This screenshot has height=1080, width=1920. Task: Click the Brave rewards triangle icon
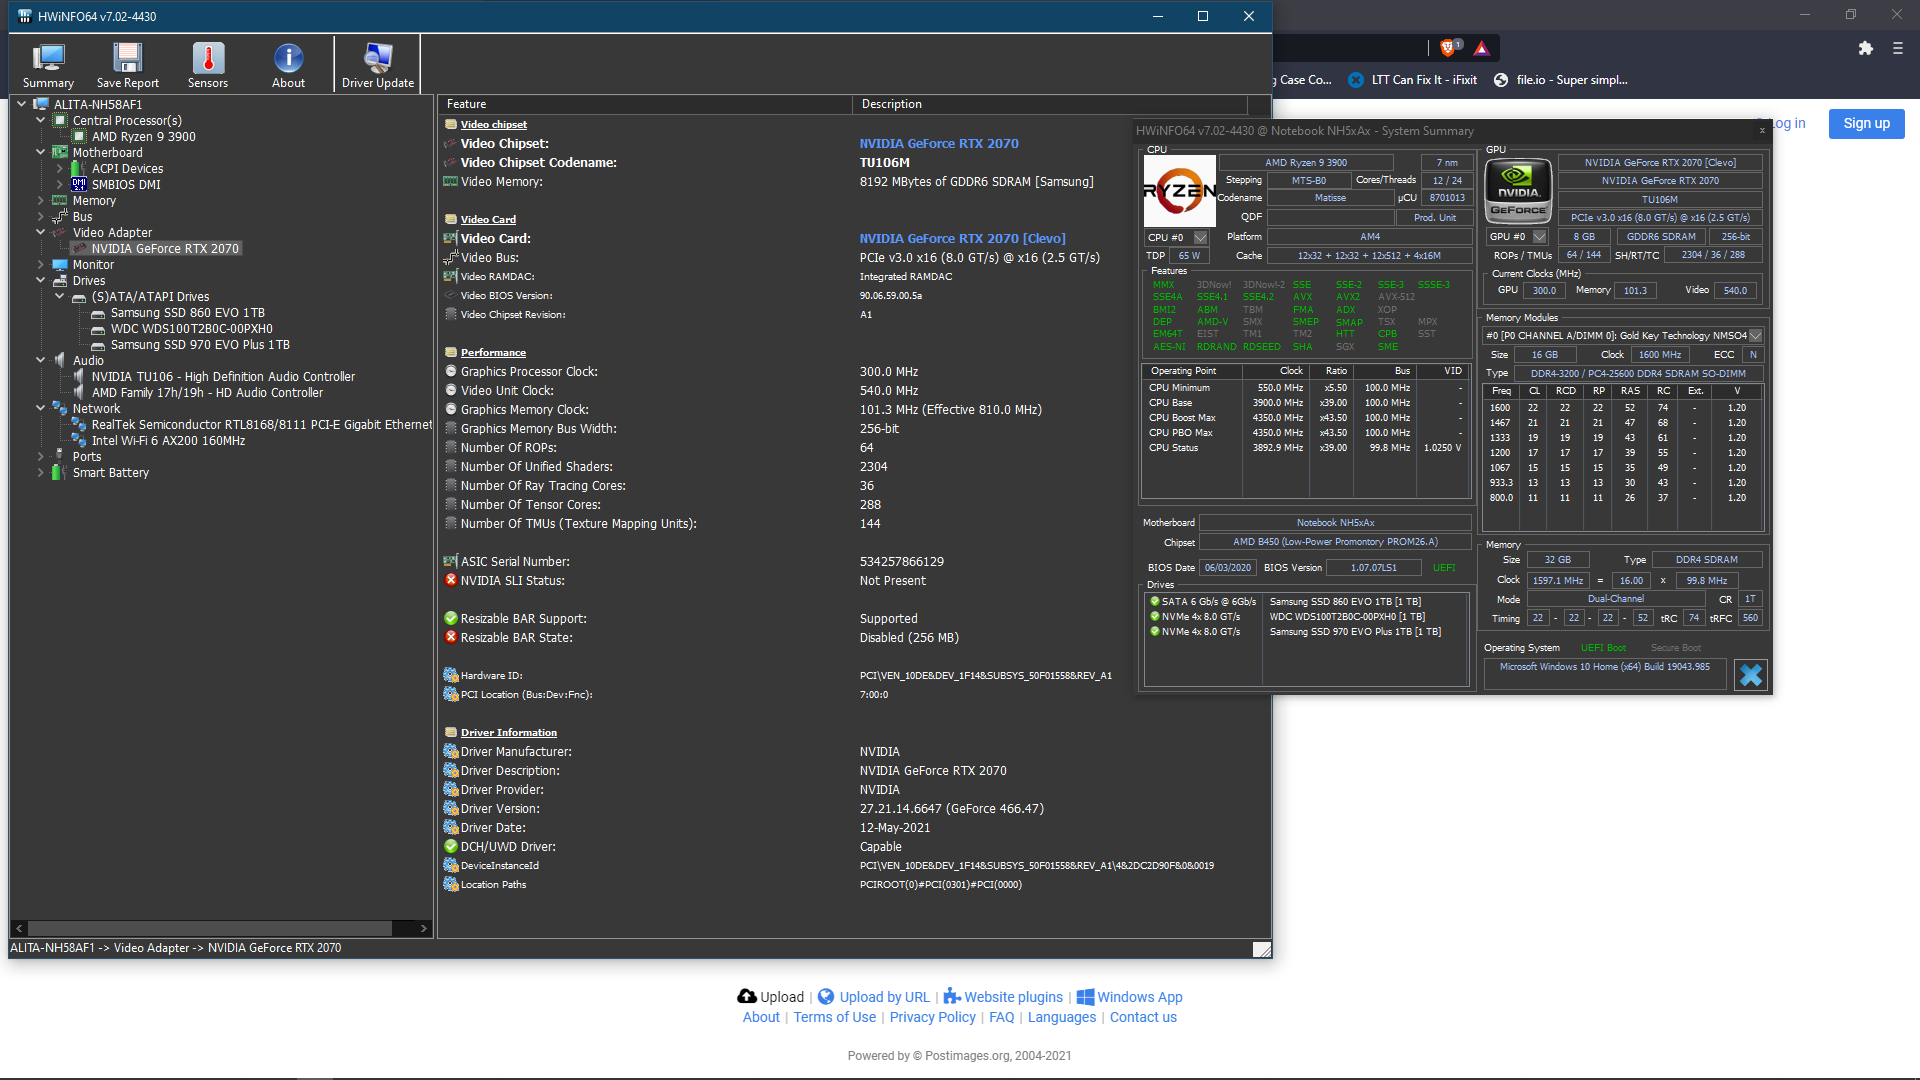(1482, 48)
